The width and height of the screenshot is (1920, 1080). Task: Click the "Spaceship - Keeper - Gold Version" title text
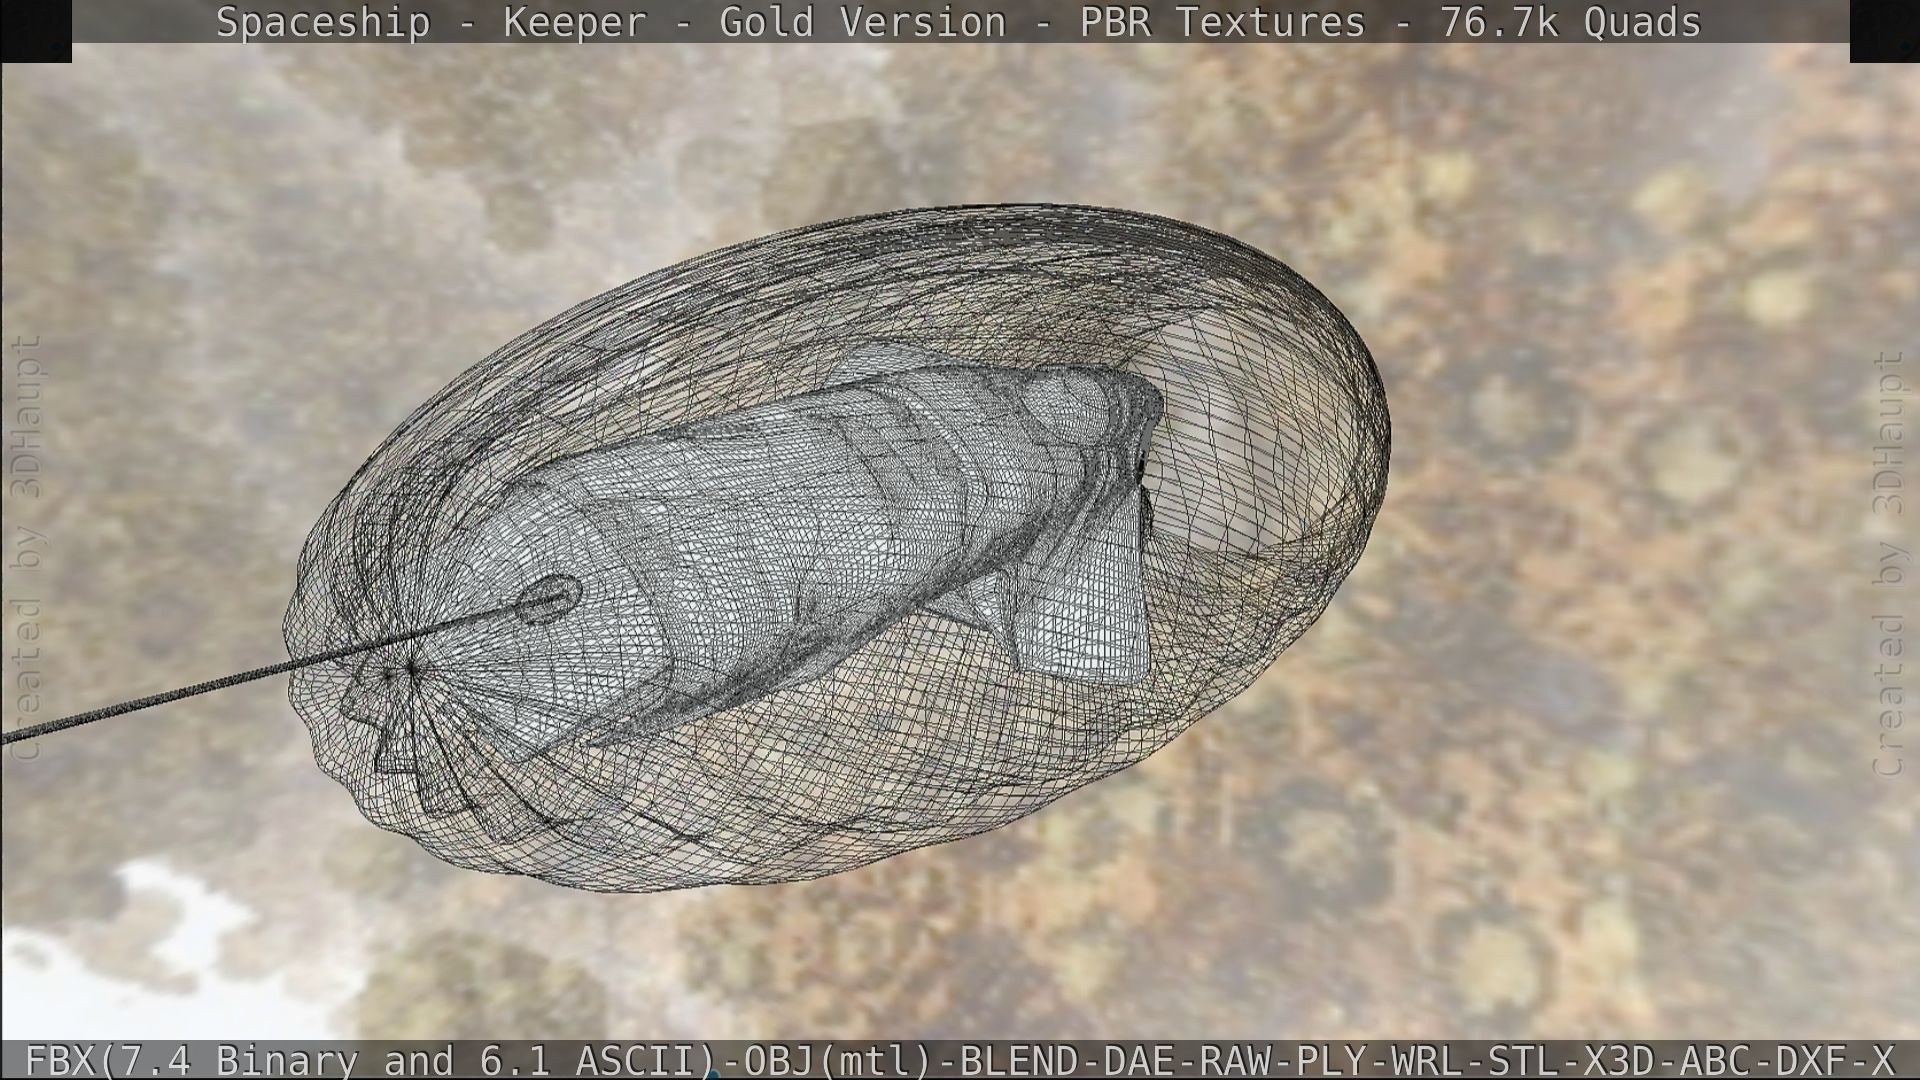click(611, 22)
